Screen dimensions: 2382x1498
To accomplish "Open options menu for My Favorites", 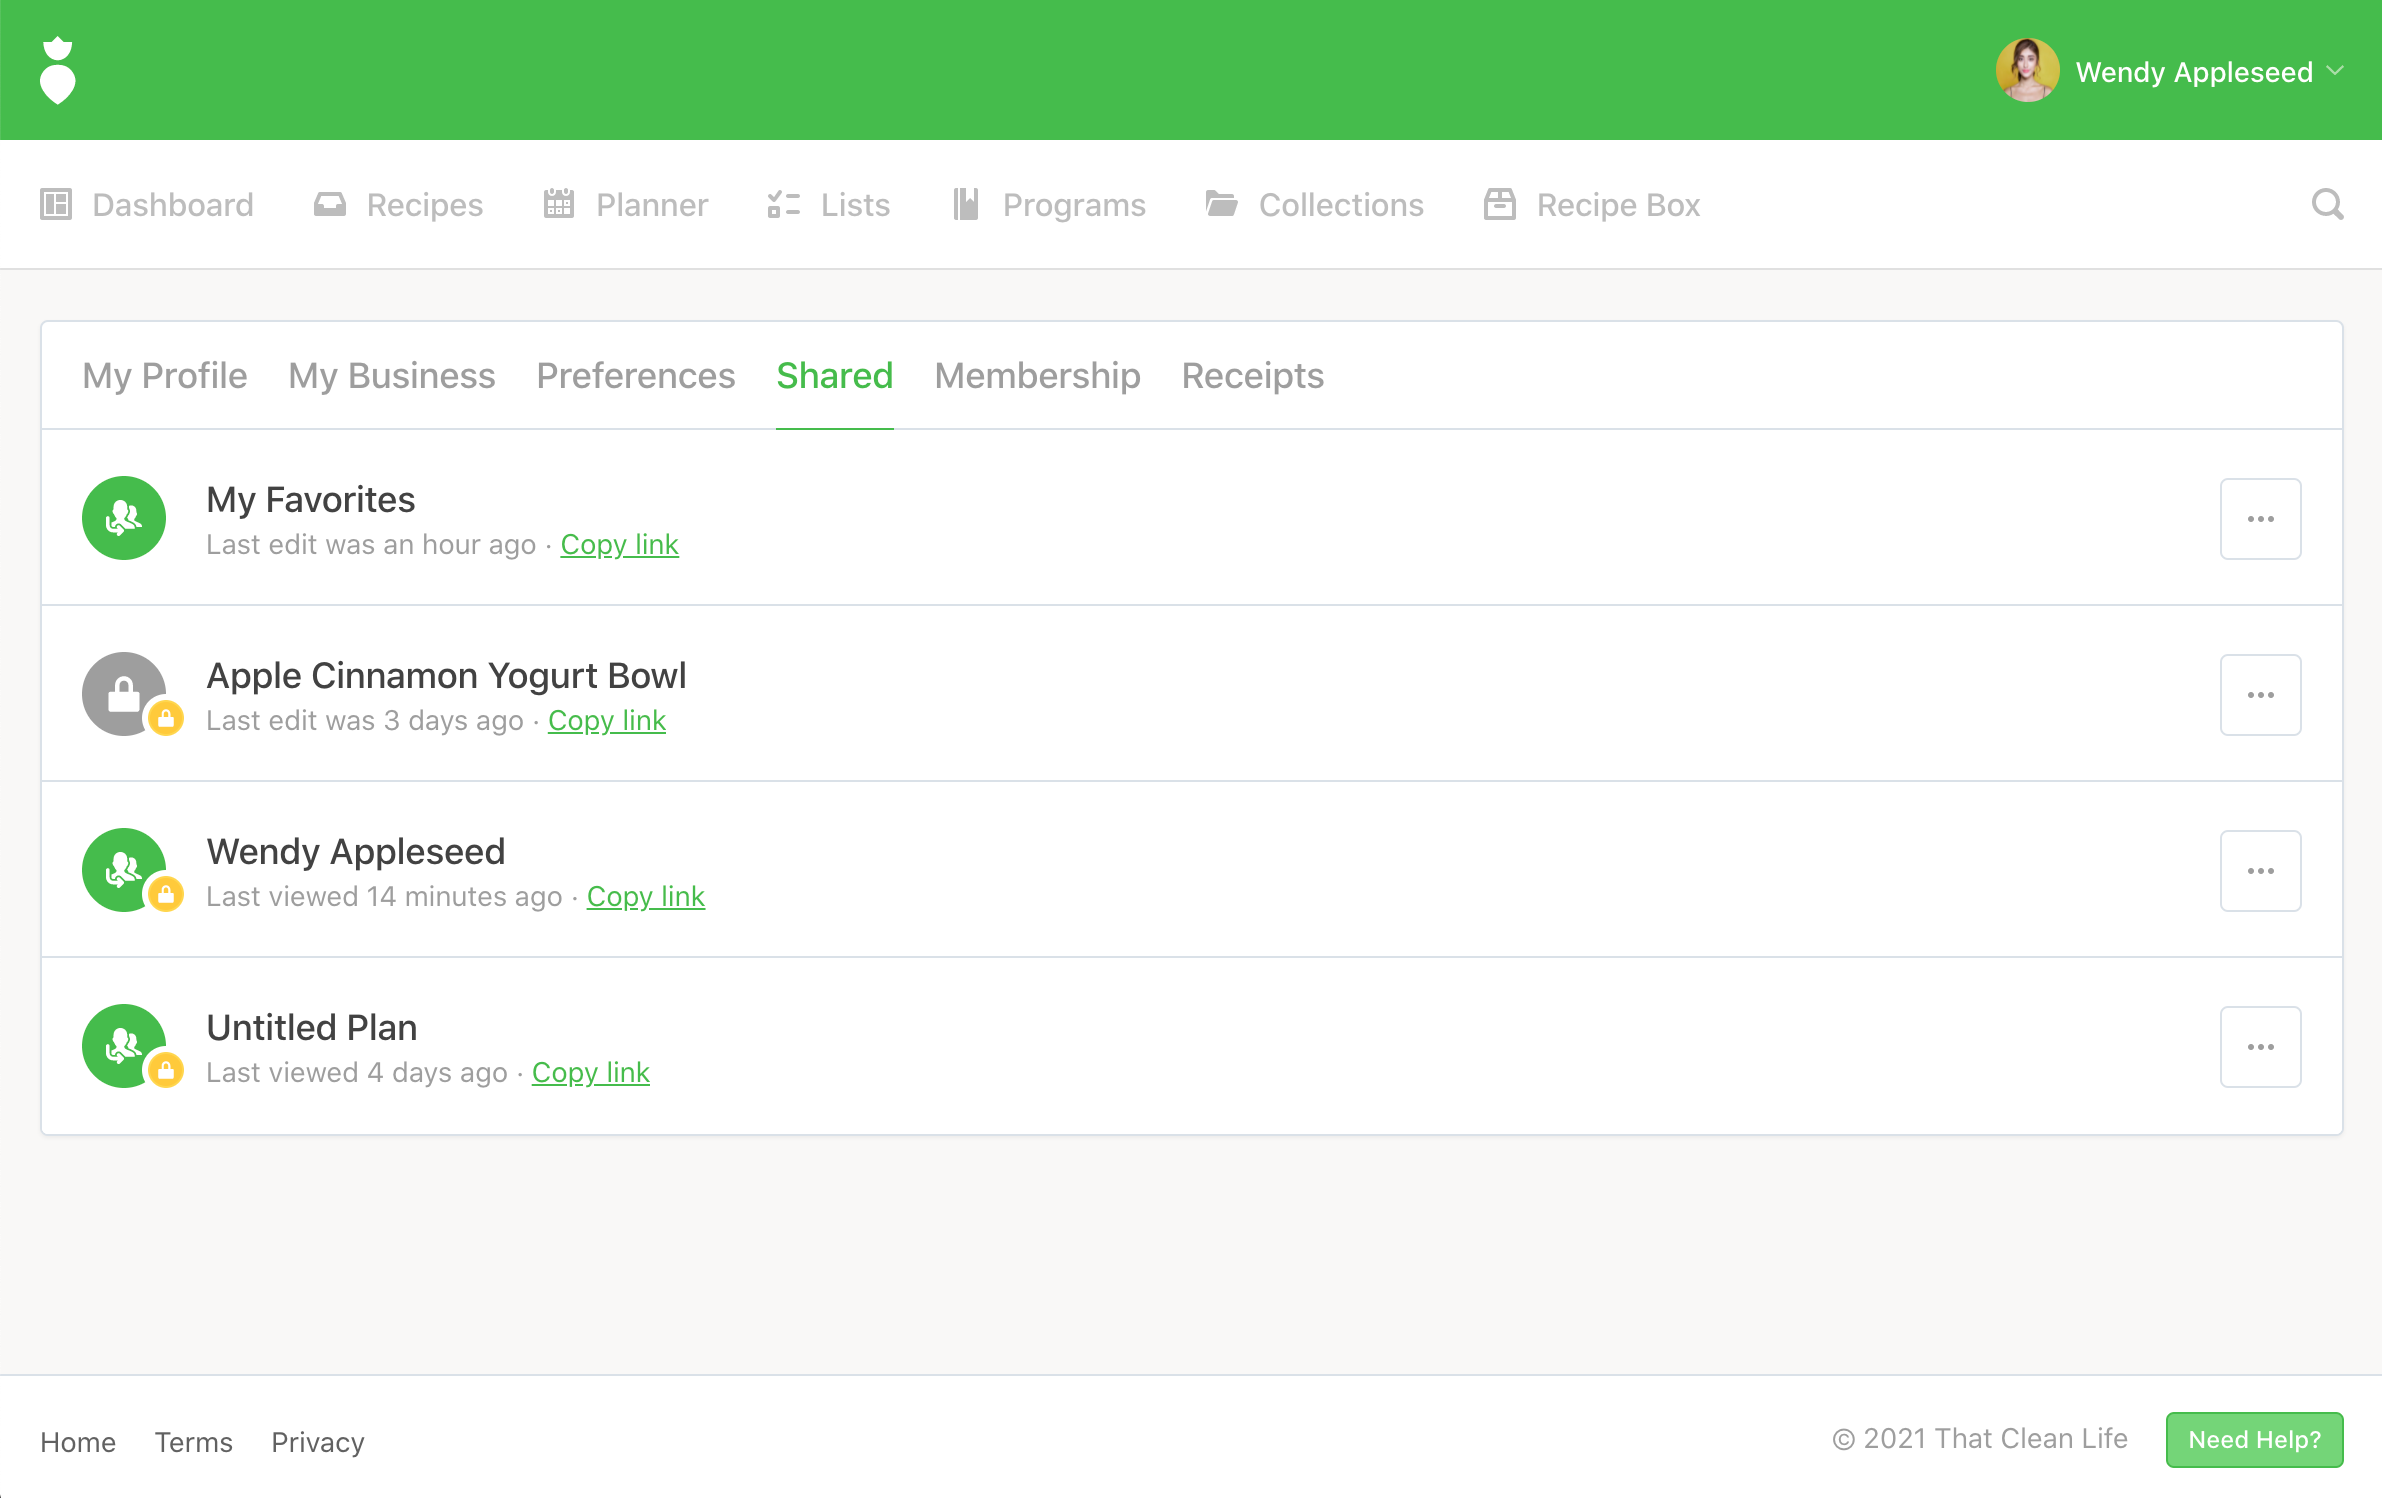I will pyautogui.click(x=2260, y=518).
